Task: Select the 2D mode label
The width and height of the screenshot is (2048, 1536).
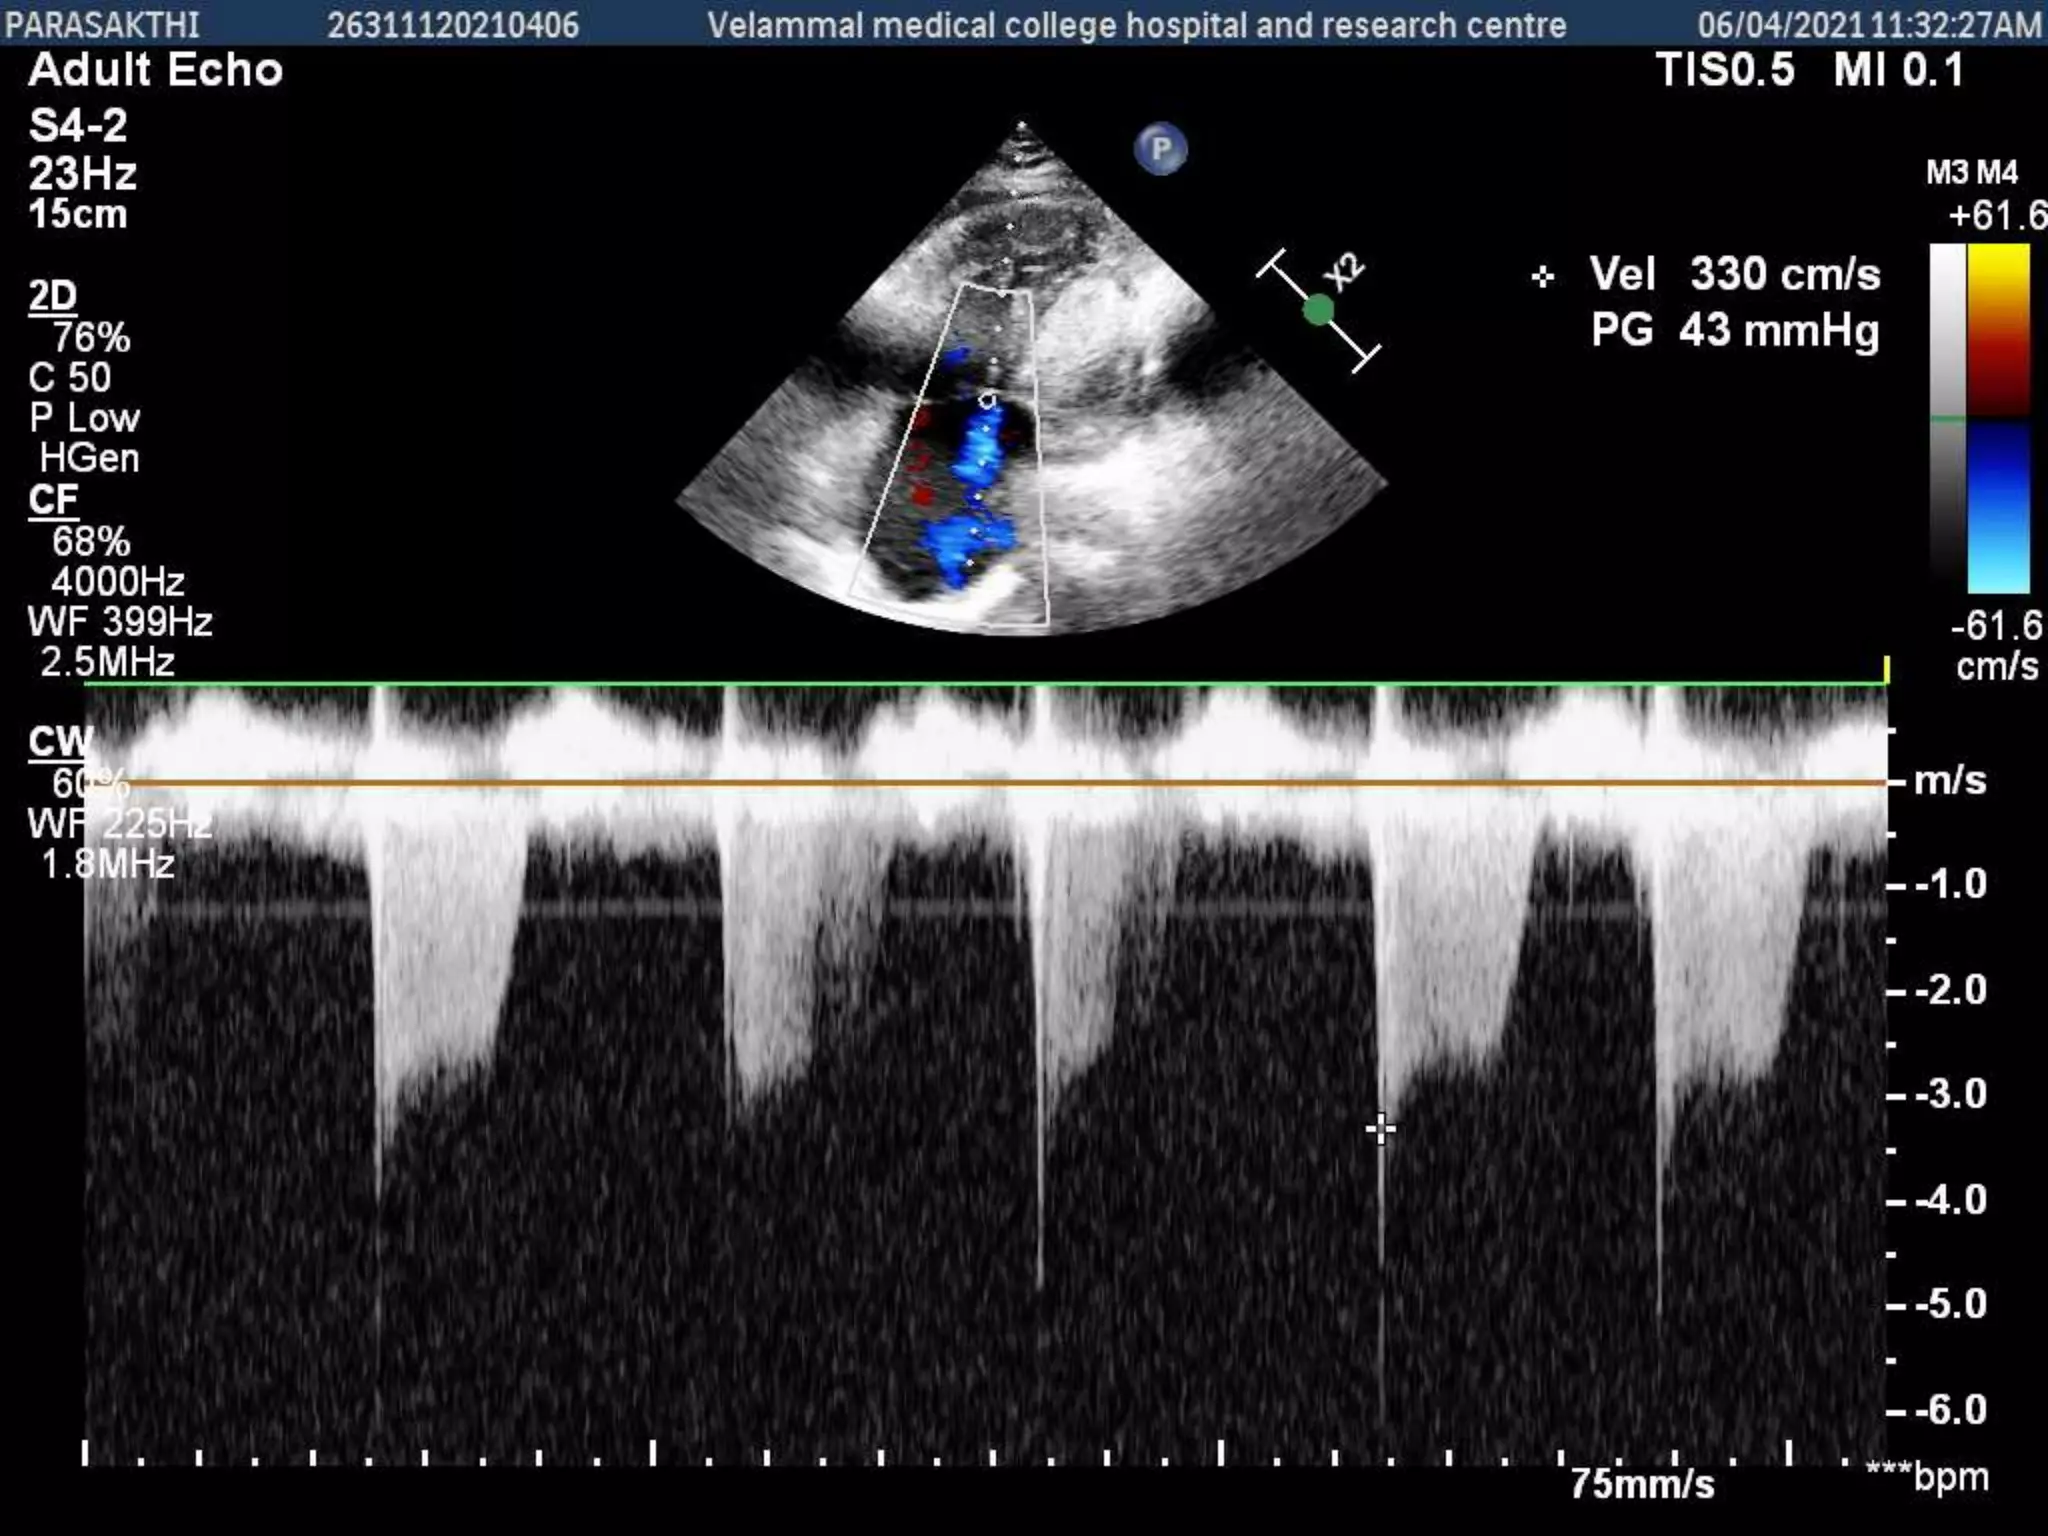Action: pyautogui.click(x=53, y=296)
